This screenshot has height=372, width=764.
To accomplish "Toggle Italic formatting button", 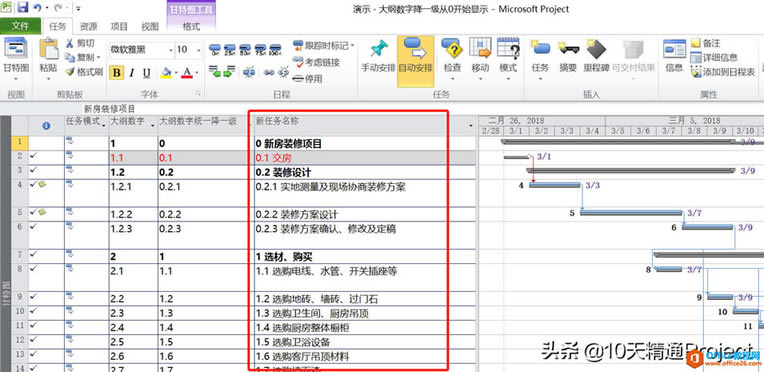I will [132, 73].
